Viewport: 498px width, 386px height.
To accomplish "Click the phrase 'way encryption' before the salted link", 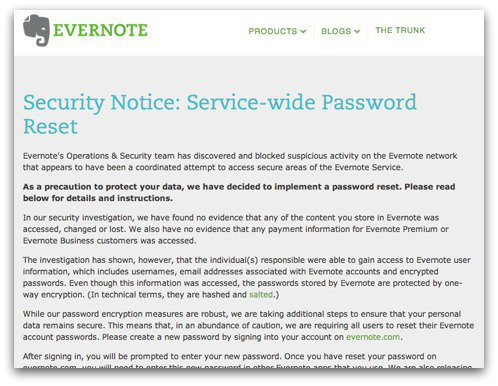I will pos(54,295).
